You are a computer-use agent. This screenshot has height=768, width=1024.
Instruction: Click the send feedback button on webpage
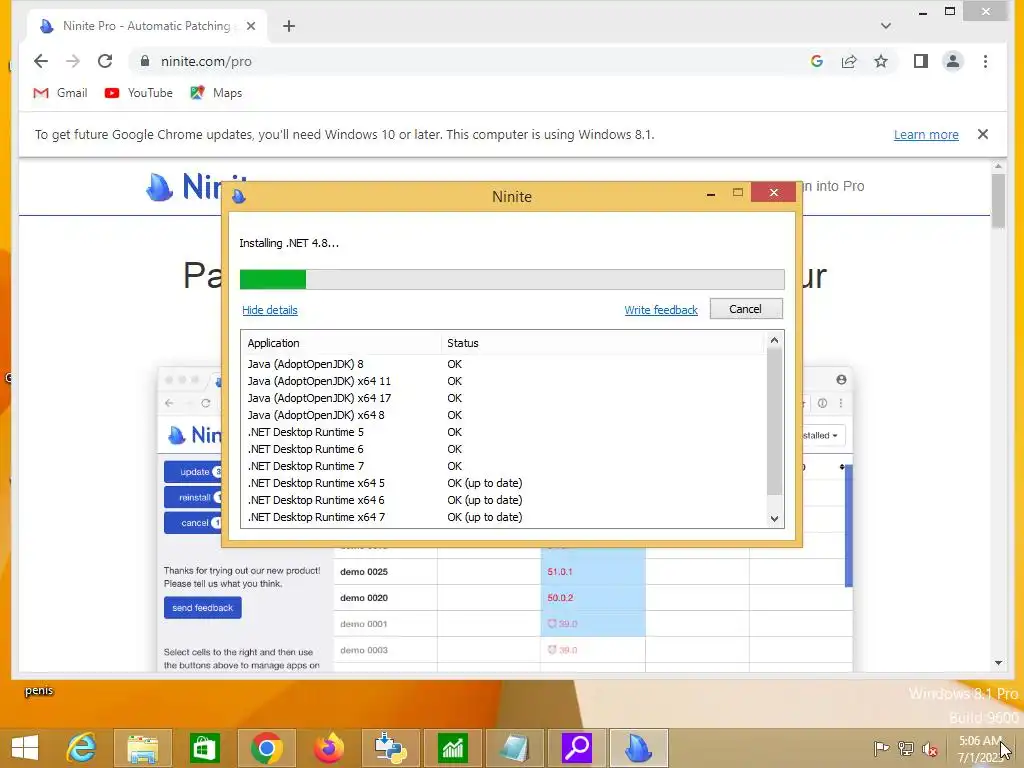[202, 608]
